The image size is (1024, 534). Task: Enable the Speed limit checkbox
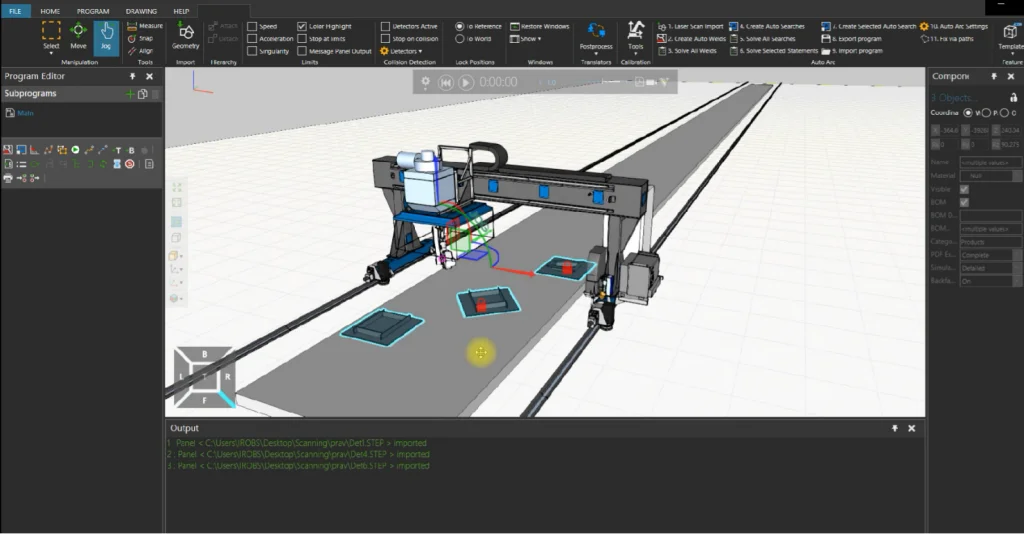[253, 26]
